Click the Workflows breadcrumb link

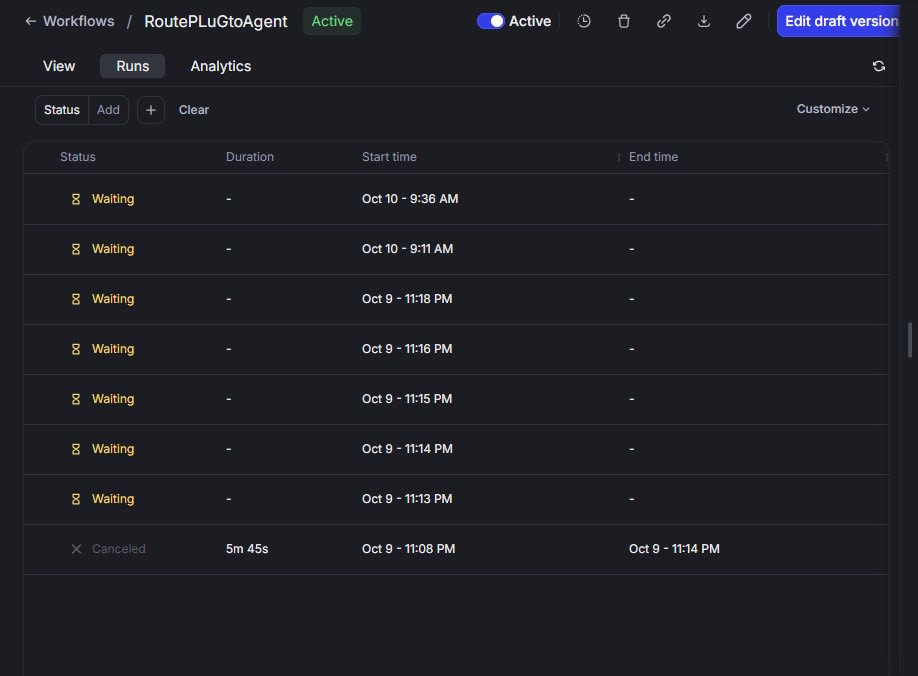pyautogui.click(x=78, y=21)
